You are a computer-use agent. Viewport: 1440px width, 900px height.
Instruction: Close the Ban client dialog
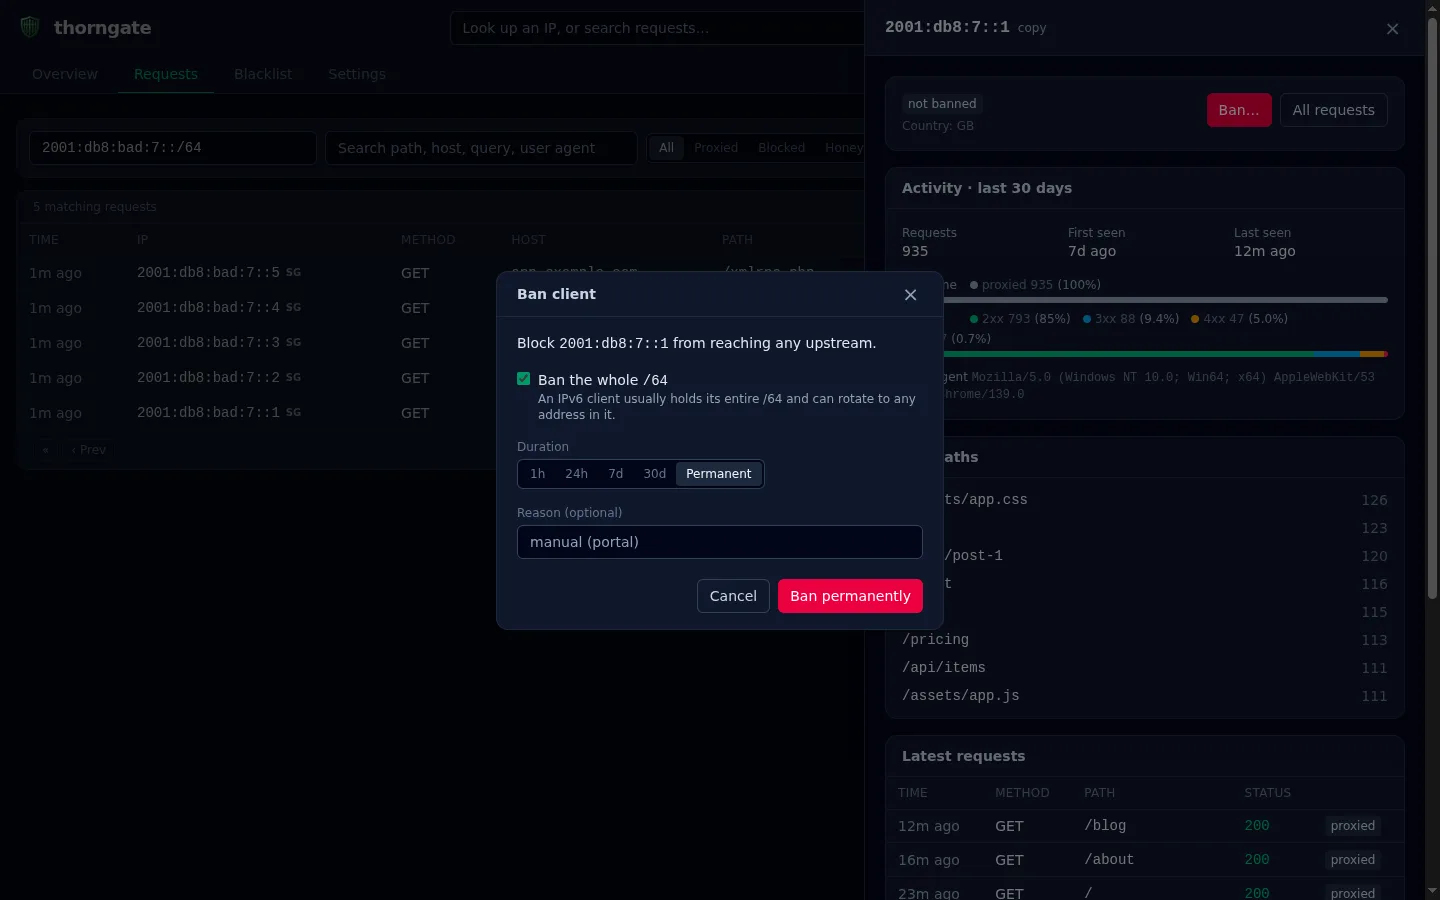(910, 295)
